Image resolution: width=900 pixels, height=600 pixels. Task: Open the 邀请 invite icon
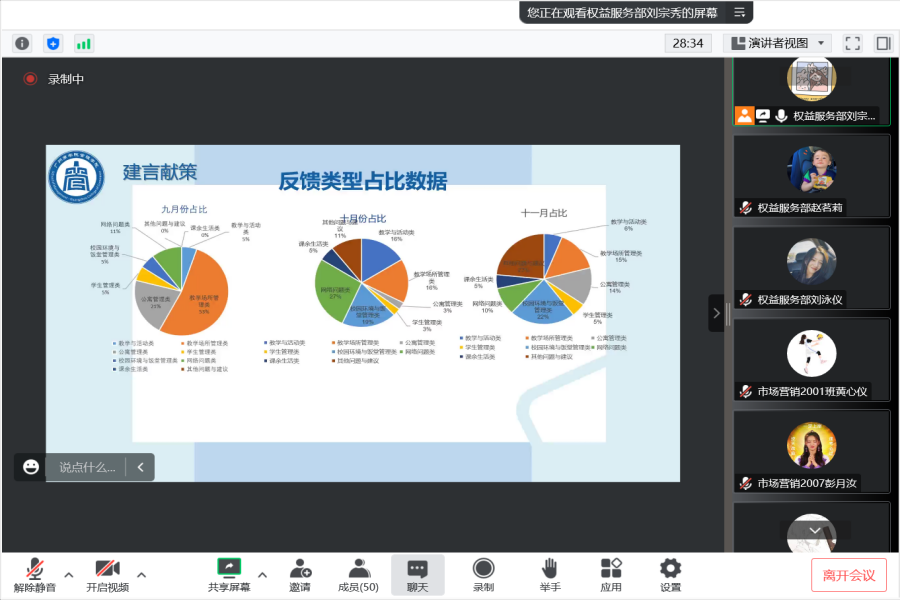(x=299, y=575)
